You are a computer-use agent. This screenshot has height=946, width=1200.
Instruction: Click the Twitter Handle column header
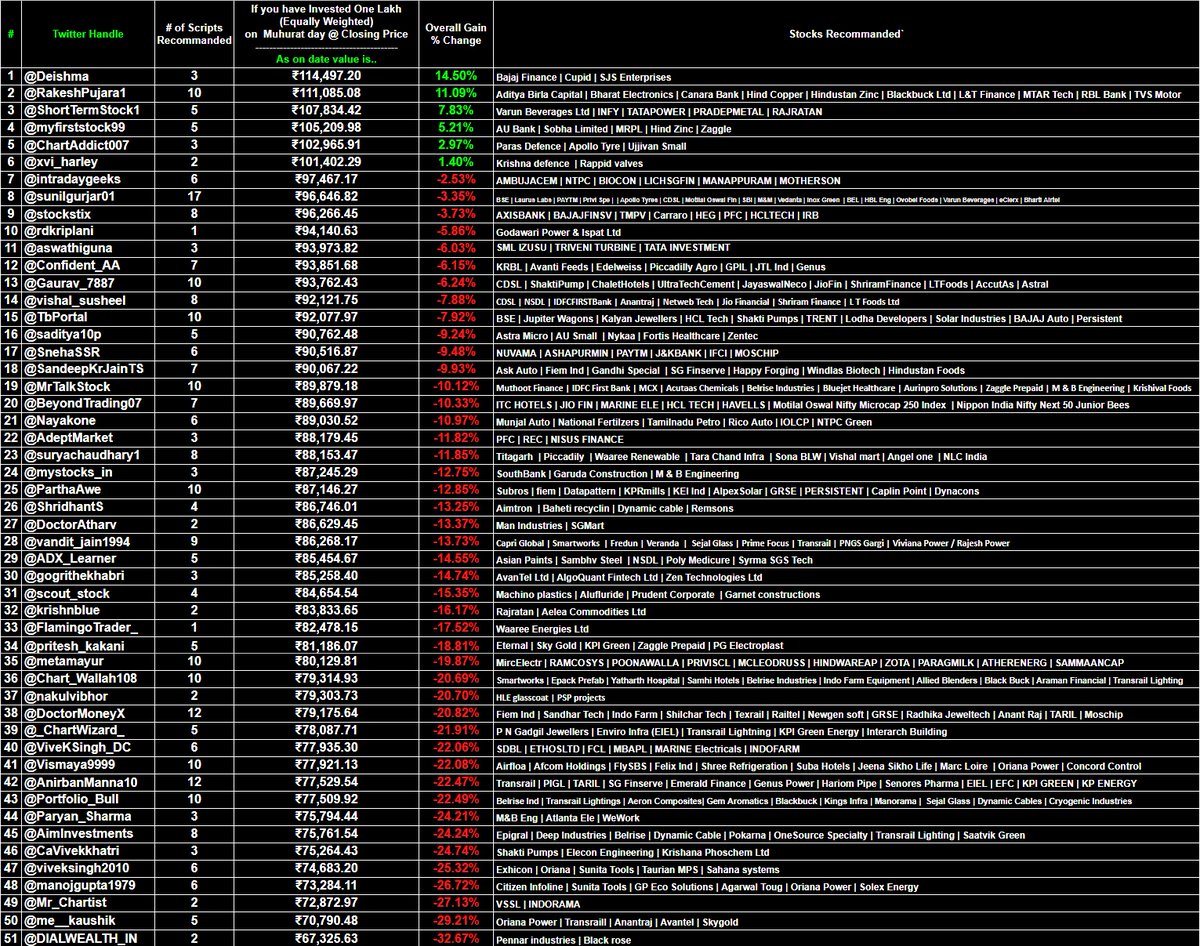point(87,34)
